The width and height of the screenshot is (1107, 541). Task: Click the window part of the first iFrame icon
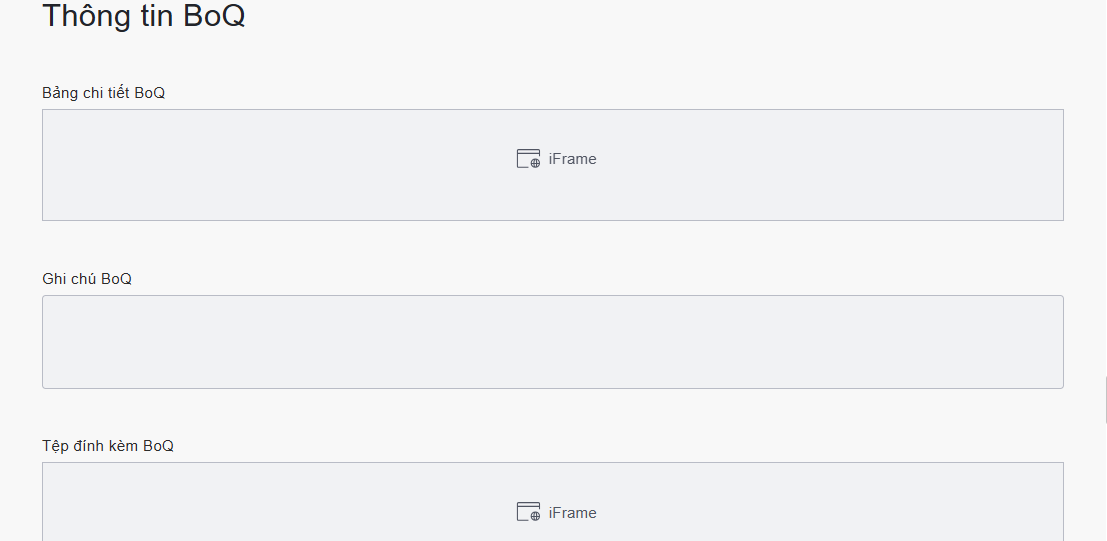click(523, 156)
